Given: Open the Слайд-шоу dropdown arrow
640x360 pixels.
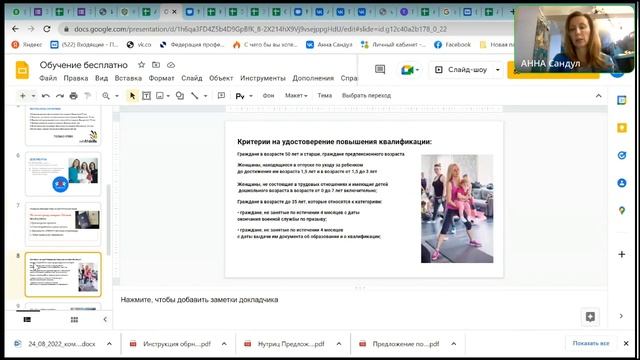Looking at the screenshot, I should 498,70.
